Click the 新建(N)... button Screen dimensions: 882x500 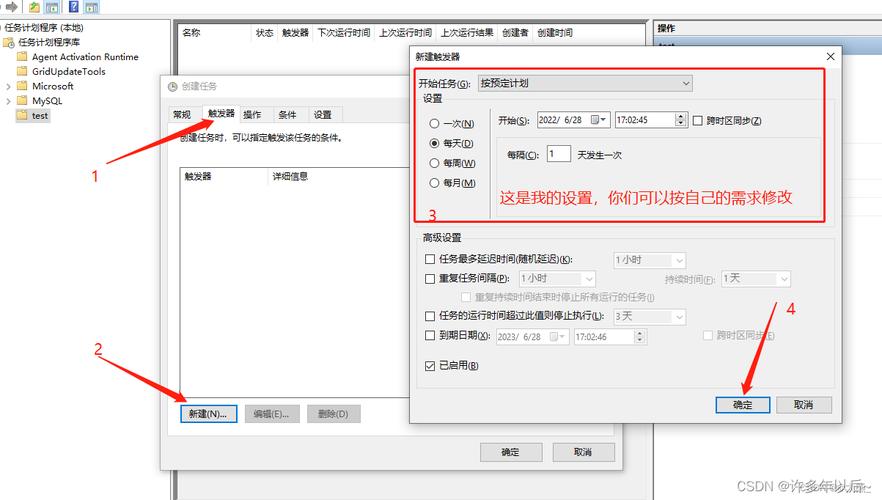click(208, 414)
